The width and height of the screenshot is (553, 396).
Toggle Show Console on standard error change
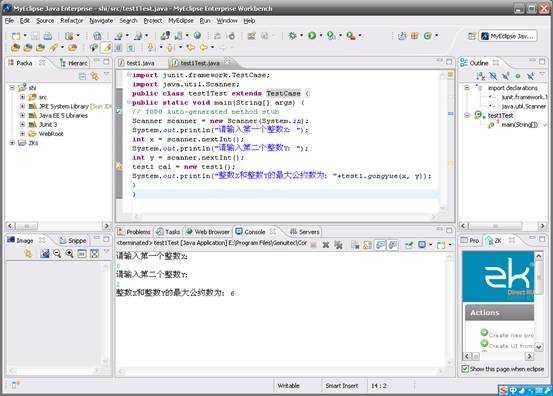393,245
